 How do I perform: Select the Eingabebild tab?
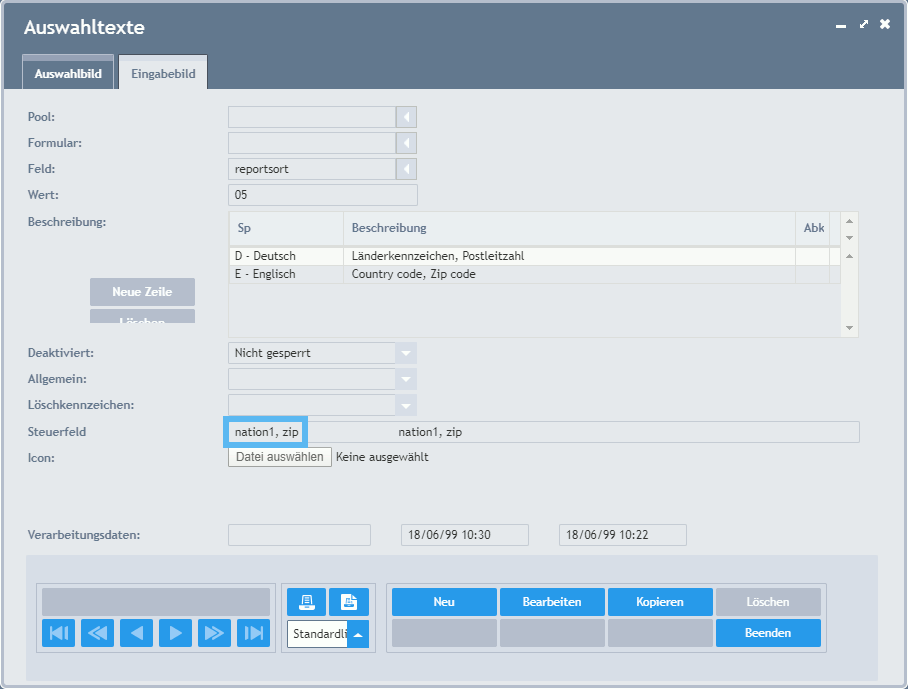pos(163,74)
